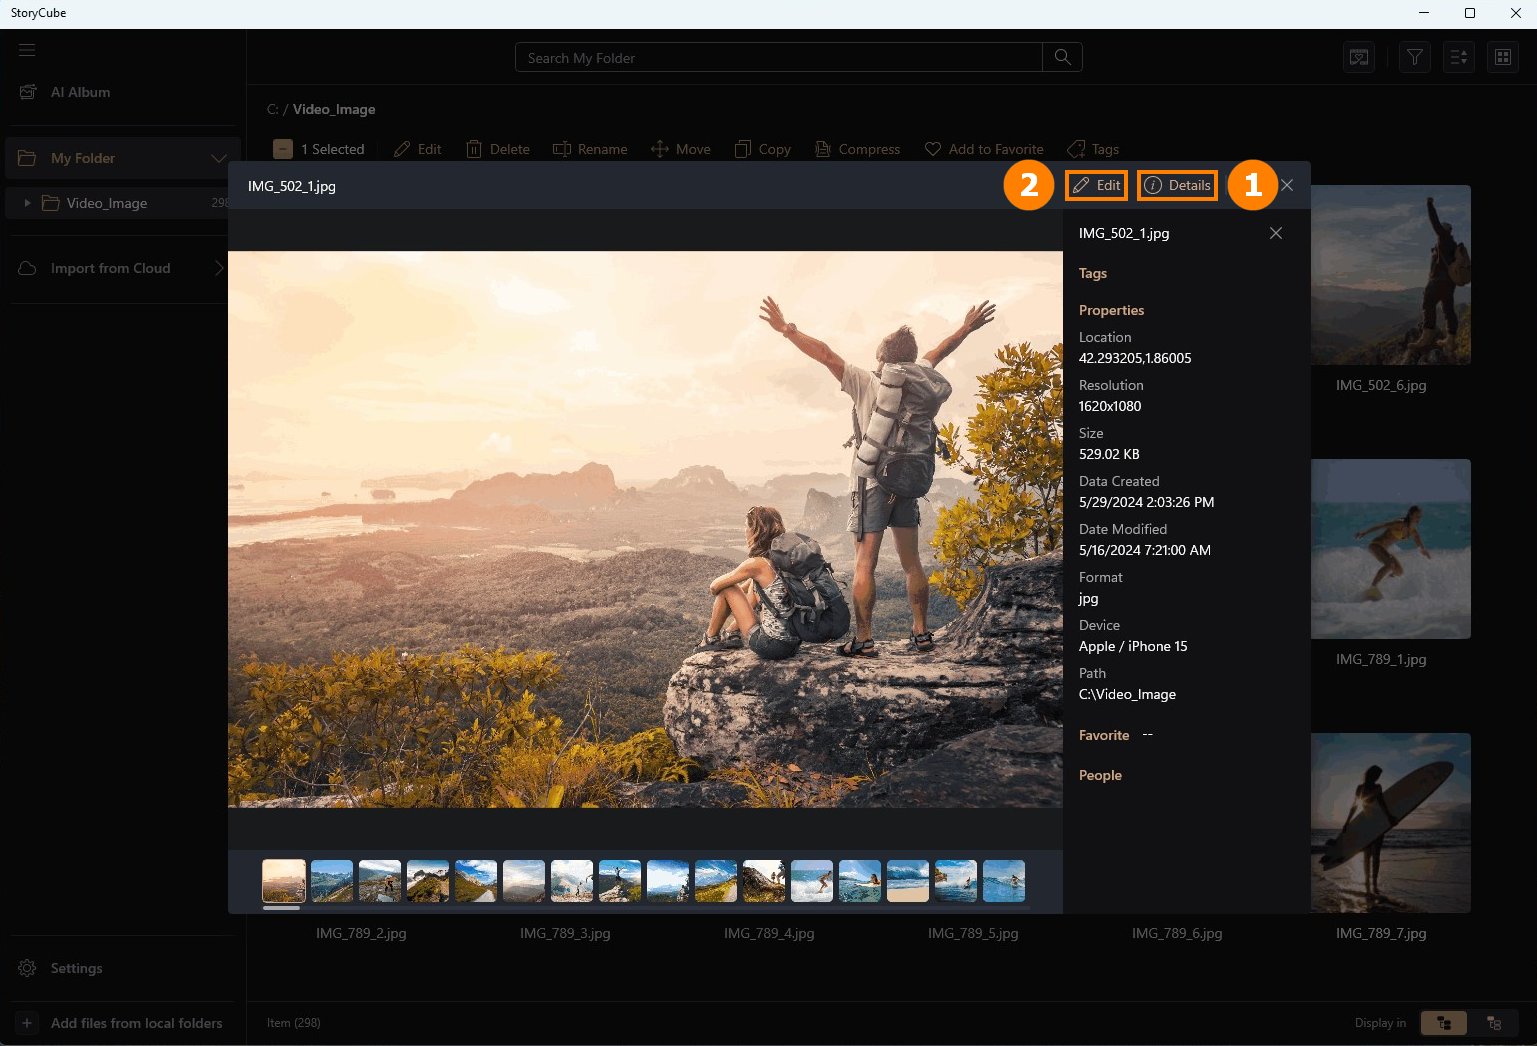Image resolution: width=1537 pixels, height=1046 pixels.
Task: Click Move in the file toolbar
Action: [x=681, y=149]
